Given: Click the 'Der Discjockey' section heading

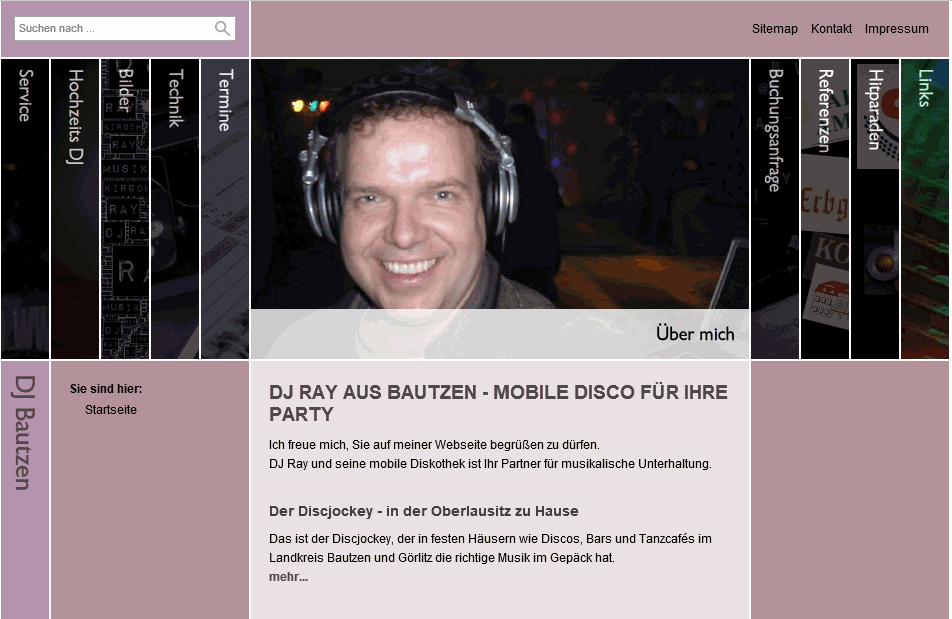Looking at the screenshot, I should pyautogui.click(x=423, y=511).
